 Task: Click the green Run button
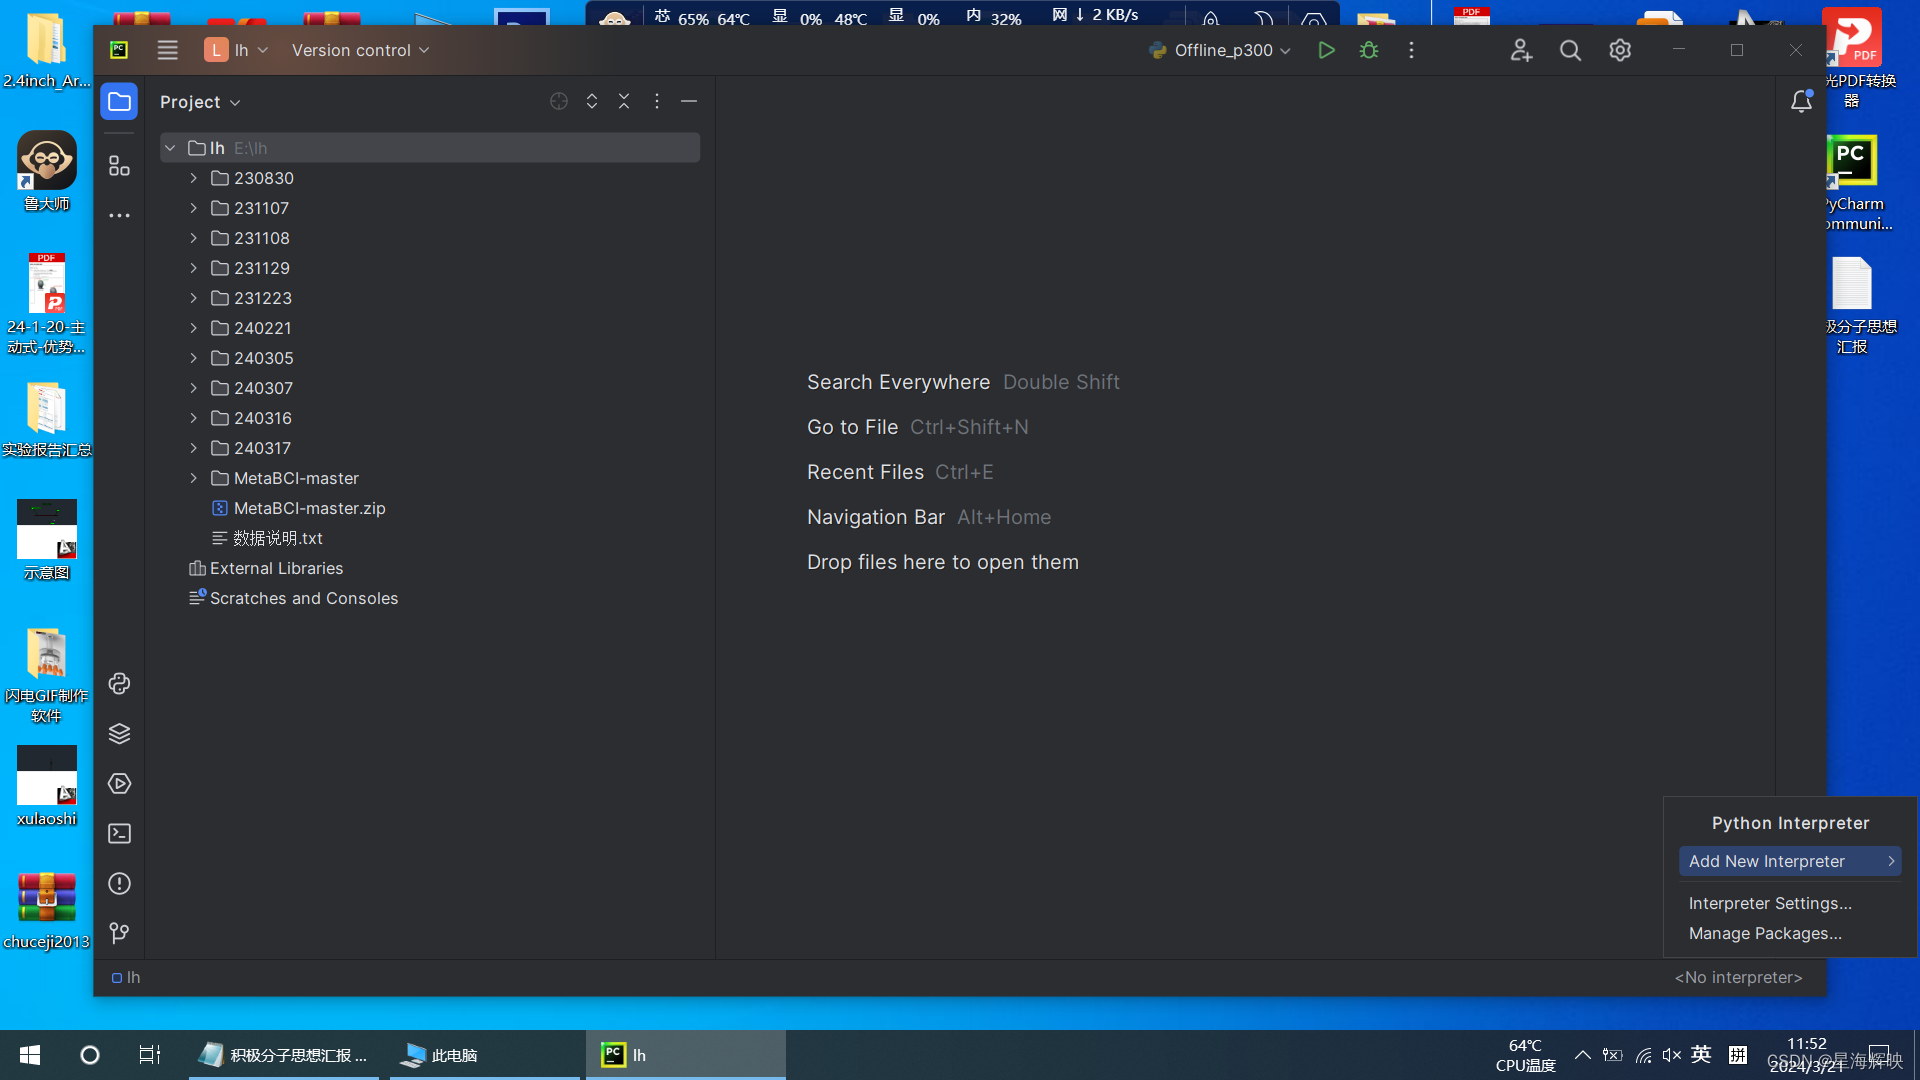(x=1326, y=50)
